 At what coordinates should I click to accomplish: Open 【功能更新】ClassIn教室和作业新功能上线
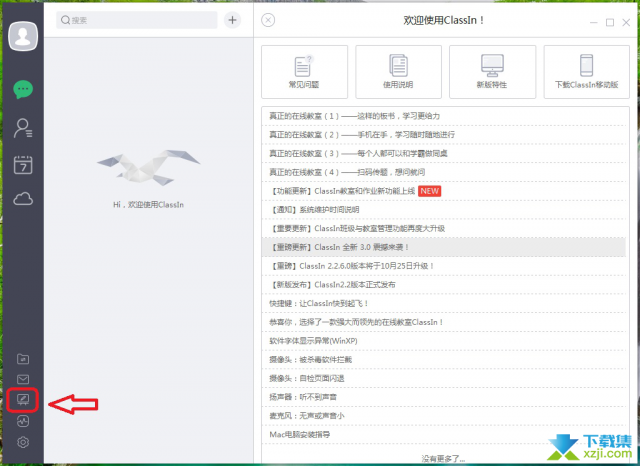point(444,191)
